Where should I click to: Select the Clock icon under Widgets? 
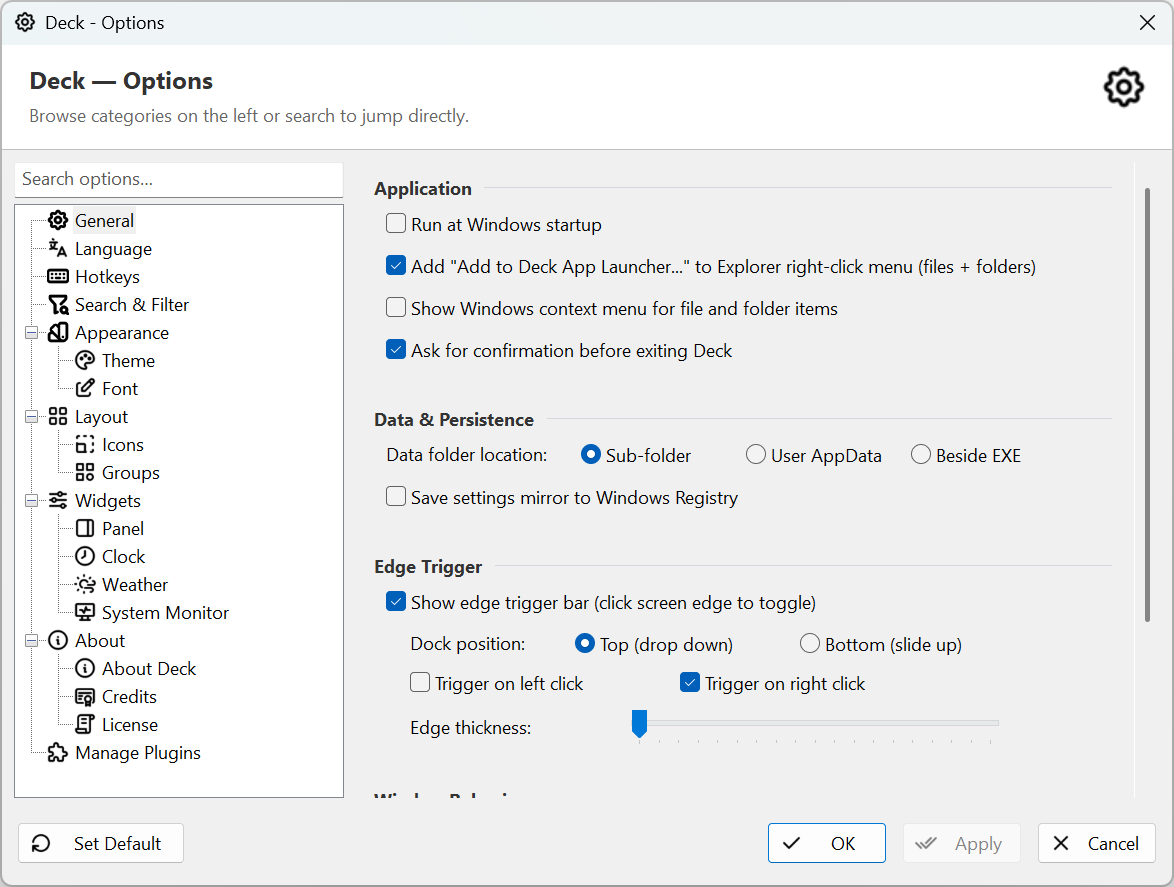click(x=85, y=557)
